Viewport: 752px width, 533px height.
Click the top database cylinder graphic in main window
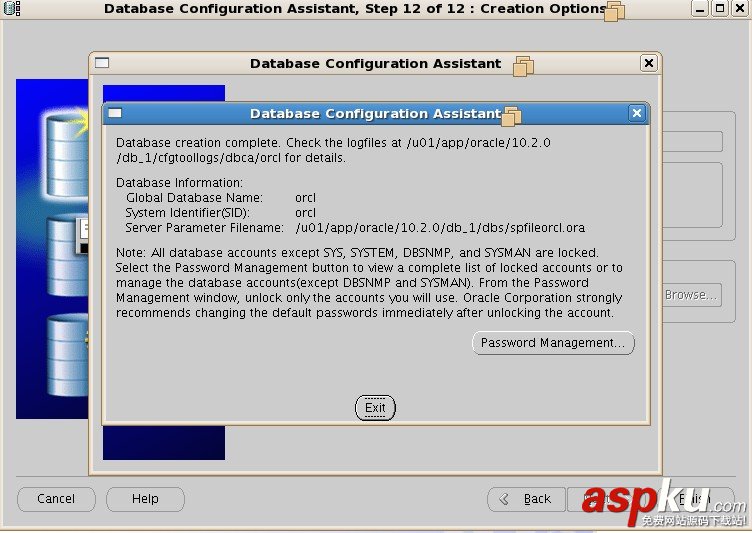pos(67,154)
